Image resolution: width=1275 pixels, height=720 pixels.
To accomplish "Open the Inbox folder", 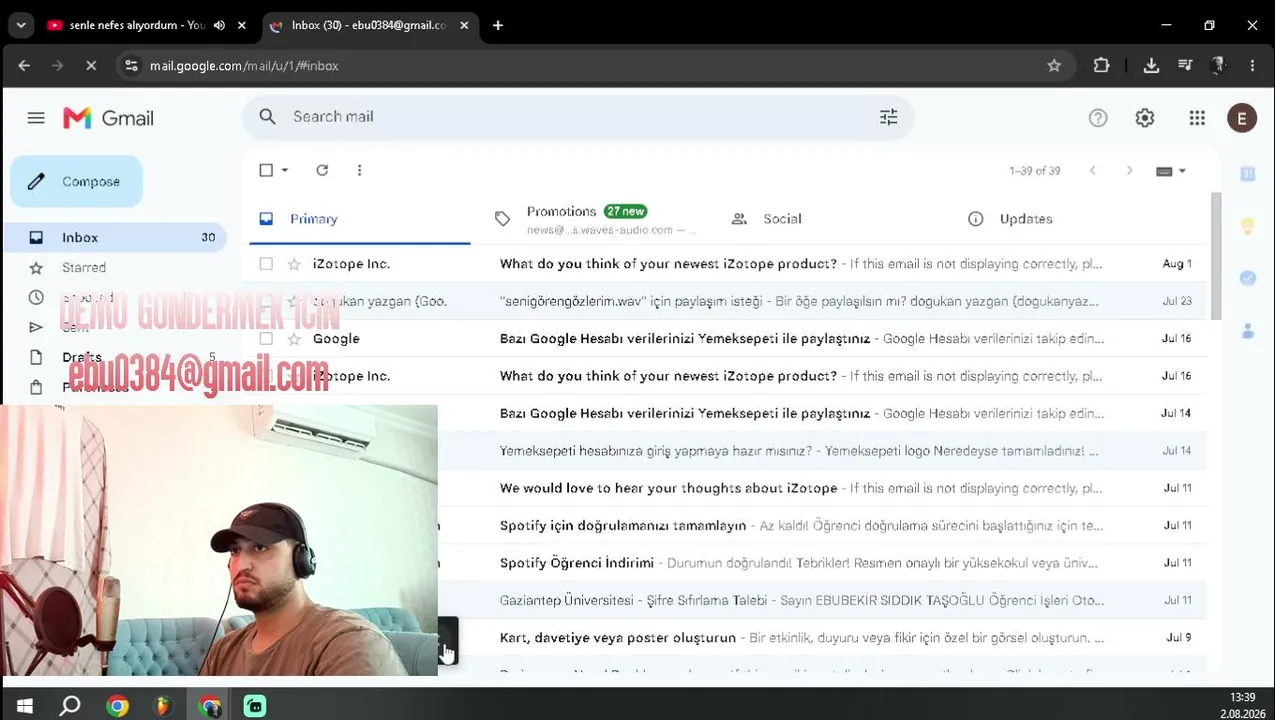I will point(114,238).
